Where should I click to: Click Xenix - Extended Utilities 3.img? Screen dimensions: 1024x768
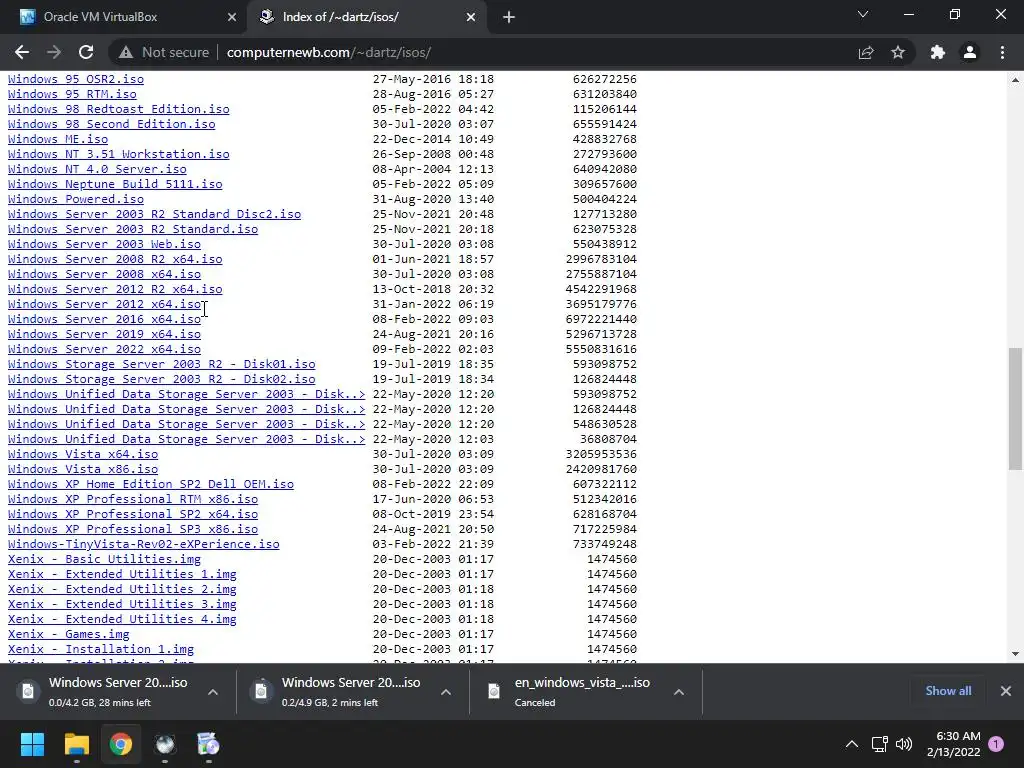tap(122, 605)
